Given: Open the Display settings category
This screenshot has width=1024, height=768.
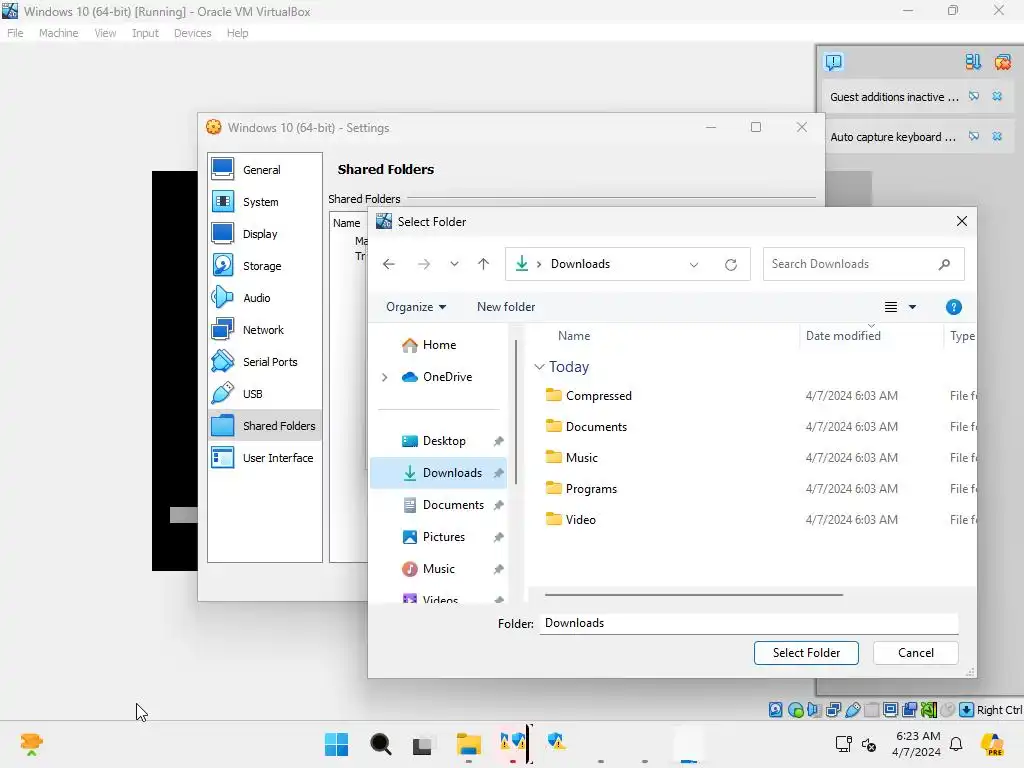Looking at the screenshot, I should point(264,234).
